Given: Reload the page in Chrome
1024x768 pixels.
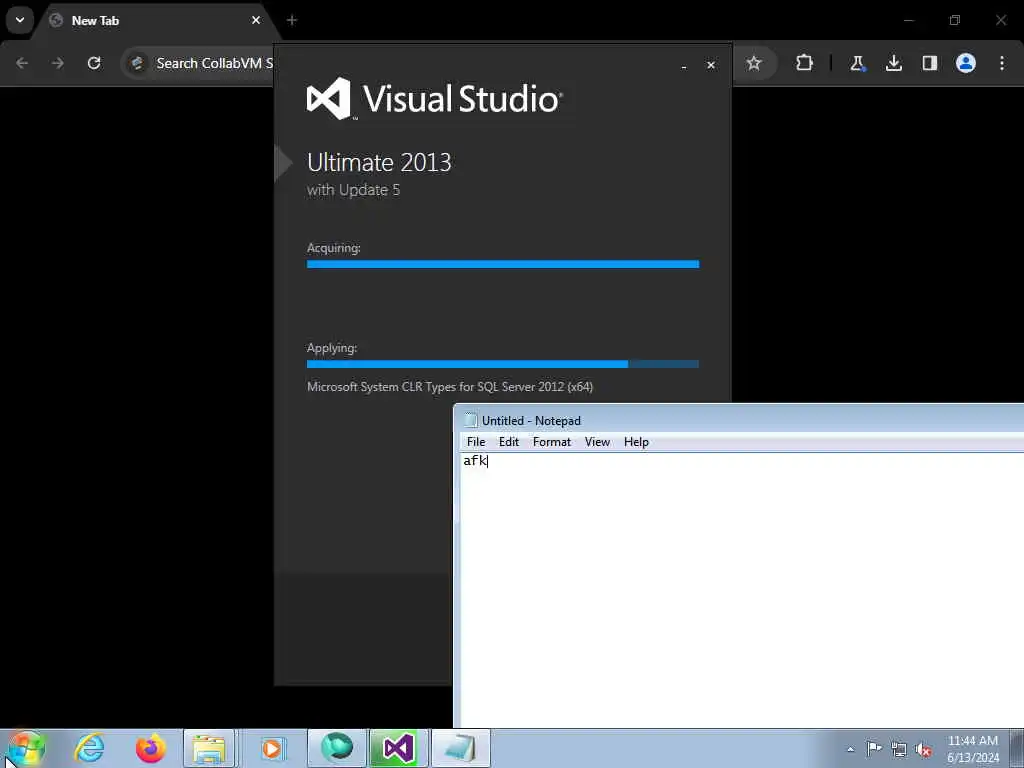Looking at the screenshot, I should tap(94, 63).
